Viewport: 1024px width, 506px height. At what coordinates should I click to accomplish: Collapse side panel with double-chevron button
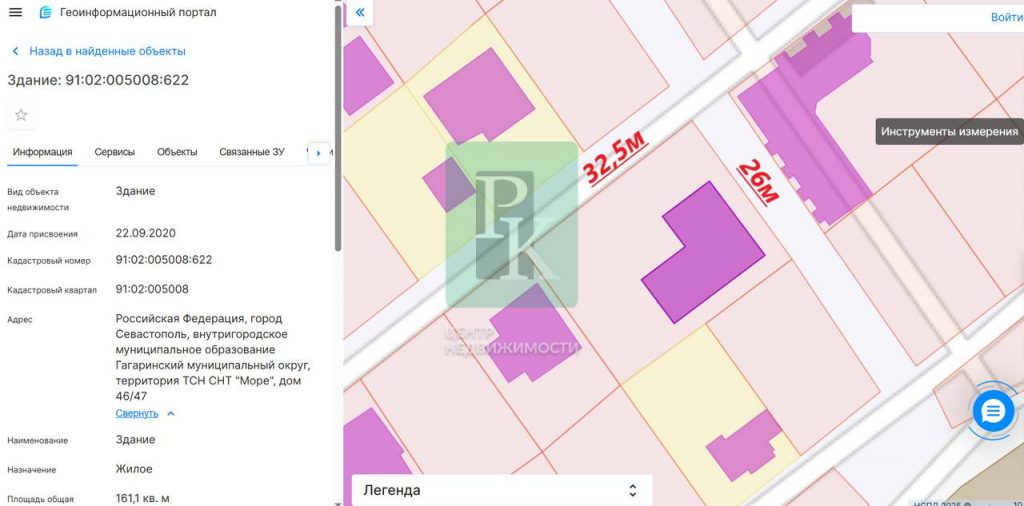click(360, 13)
